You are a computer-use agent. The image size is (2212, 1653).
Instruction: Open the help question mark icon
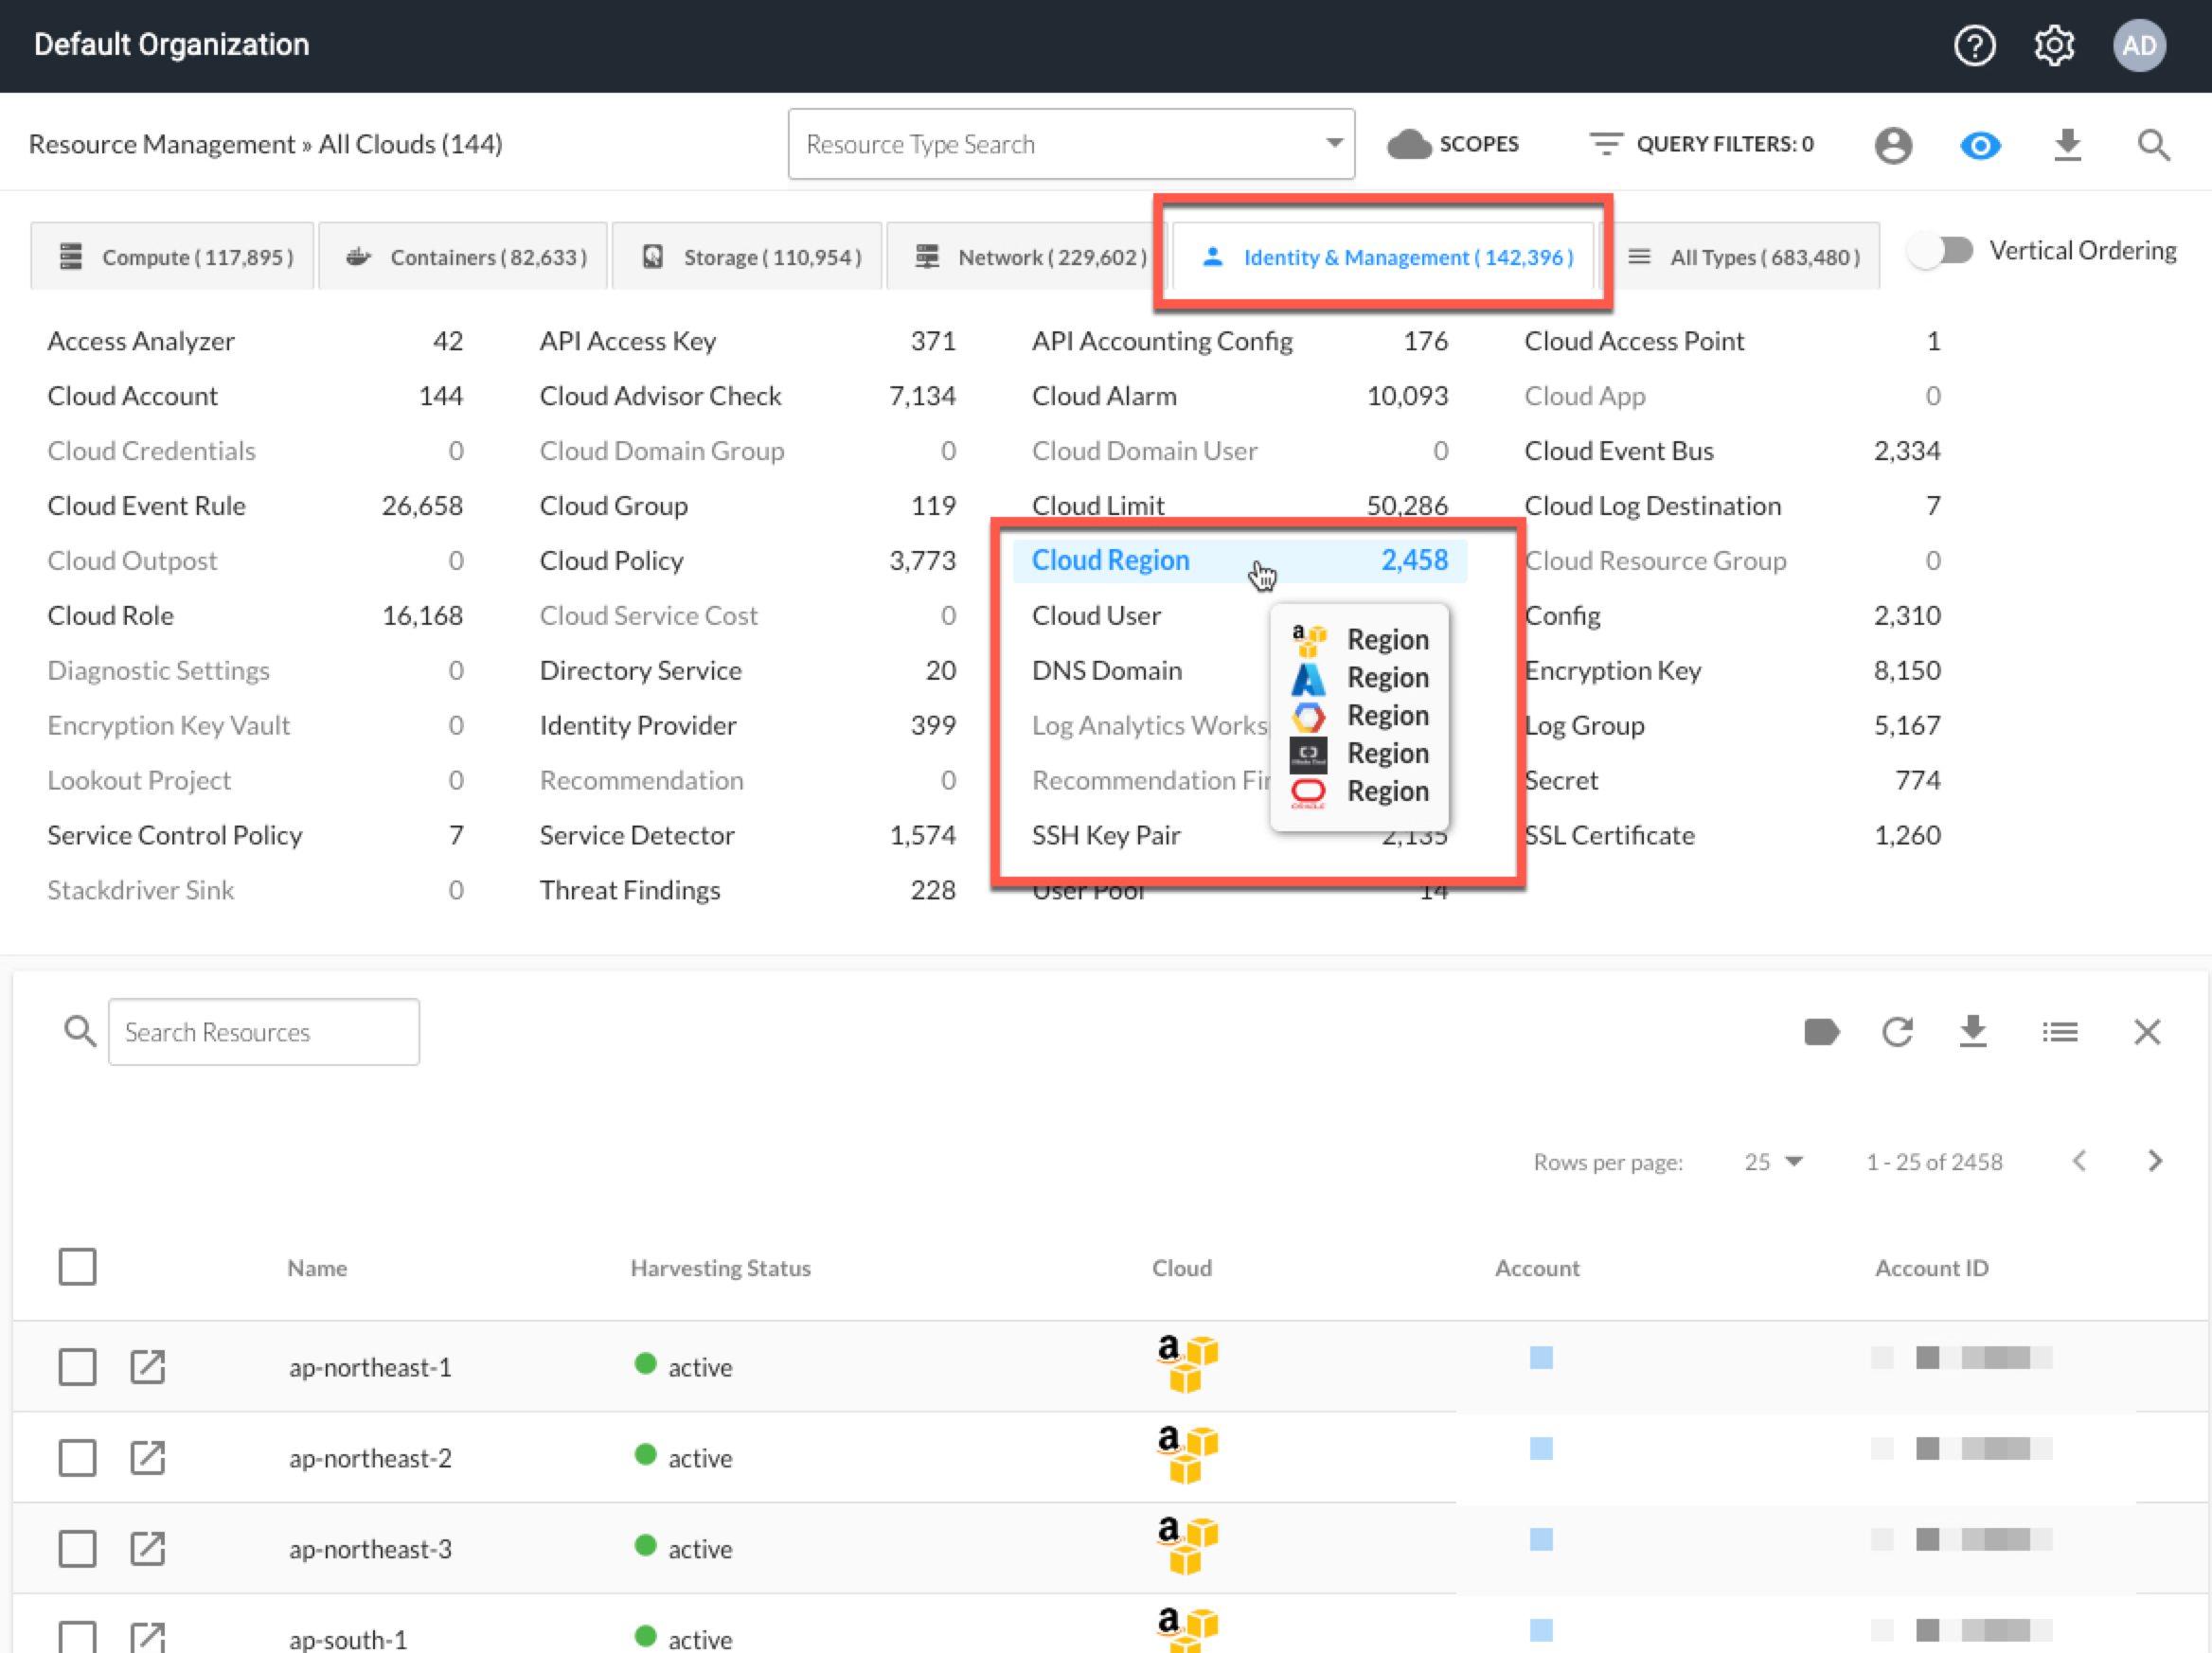point(1974,46)
